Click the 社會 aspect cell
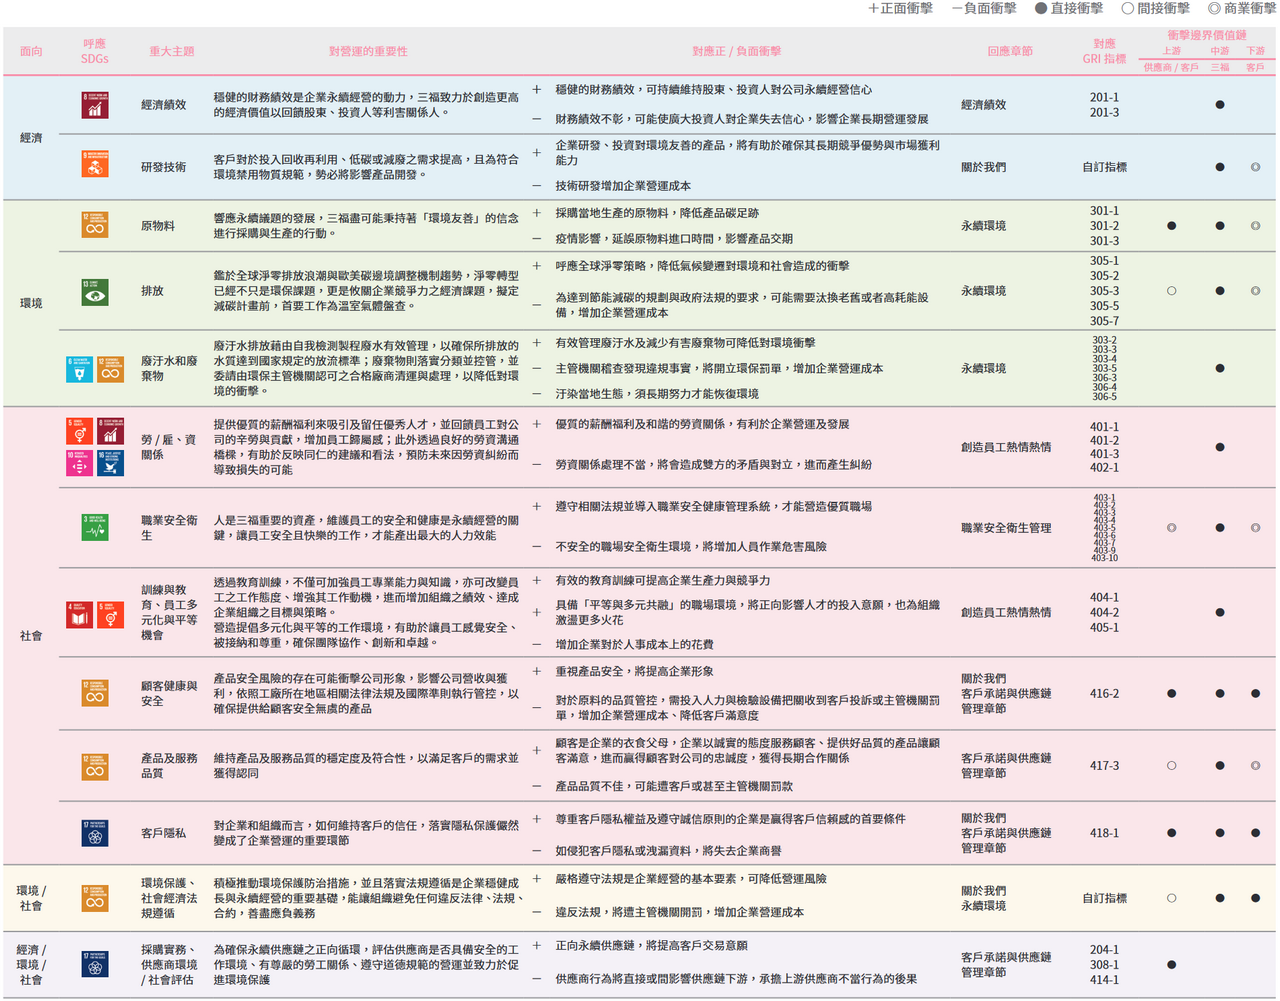 click(x=31, y=635)
